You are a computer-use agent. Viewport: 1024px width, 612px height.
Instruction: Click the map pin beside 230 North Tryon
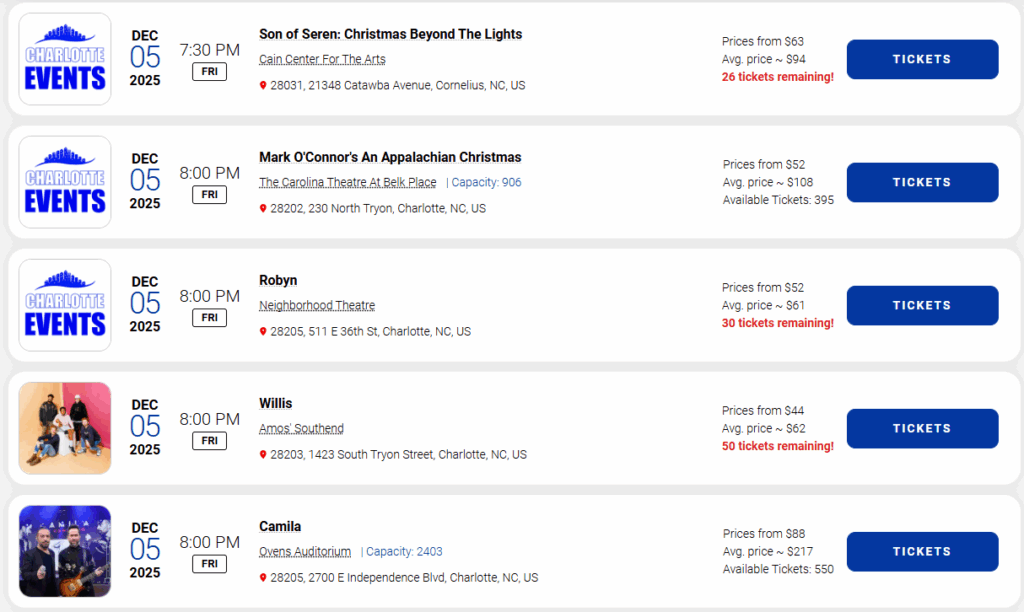[263, 209]
